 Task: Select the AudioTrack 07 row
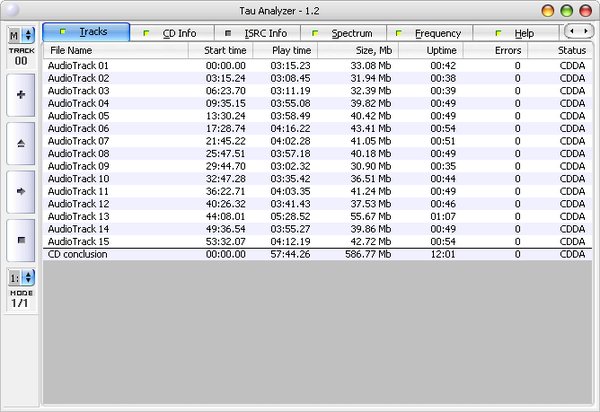(318, 141)
